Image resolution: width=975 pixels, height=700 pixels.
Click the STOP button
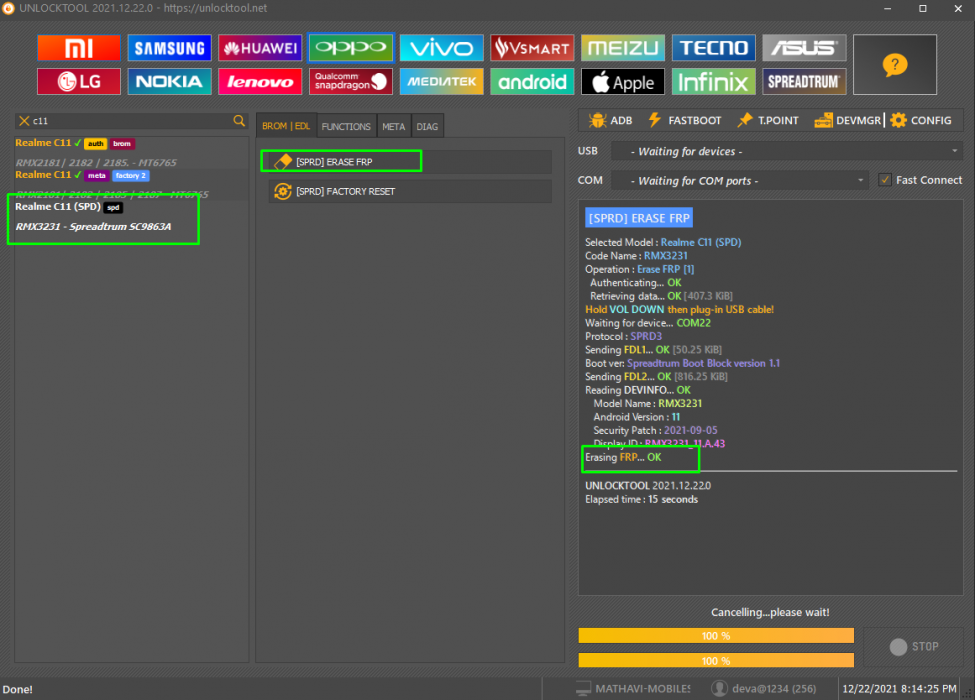tap(914, 647)
